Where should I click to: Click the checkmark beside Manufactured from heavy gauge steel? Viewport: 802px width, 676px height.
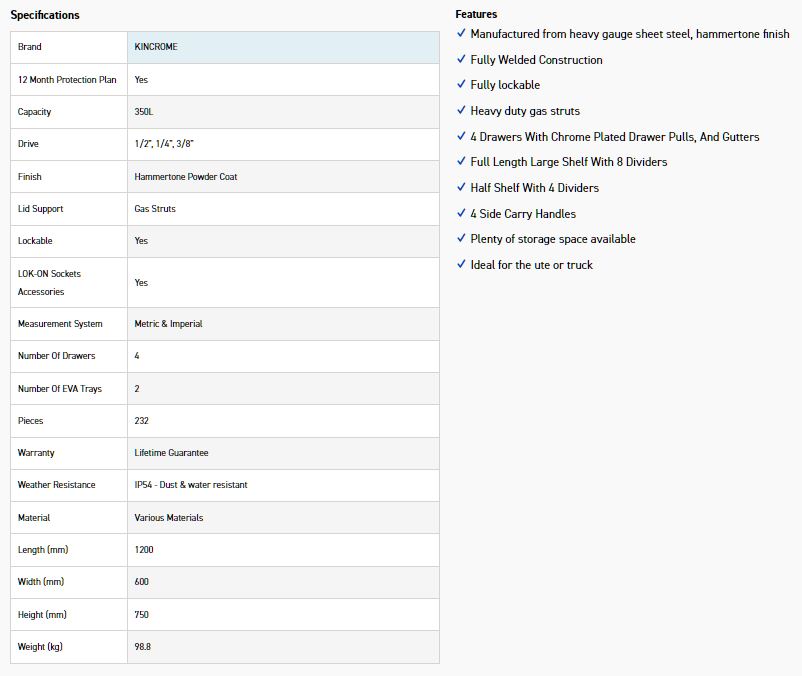click(461, 33)
